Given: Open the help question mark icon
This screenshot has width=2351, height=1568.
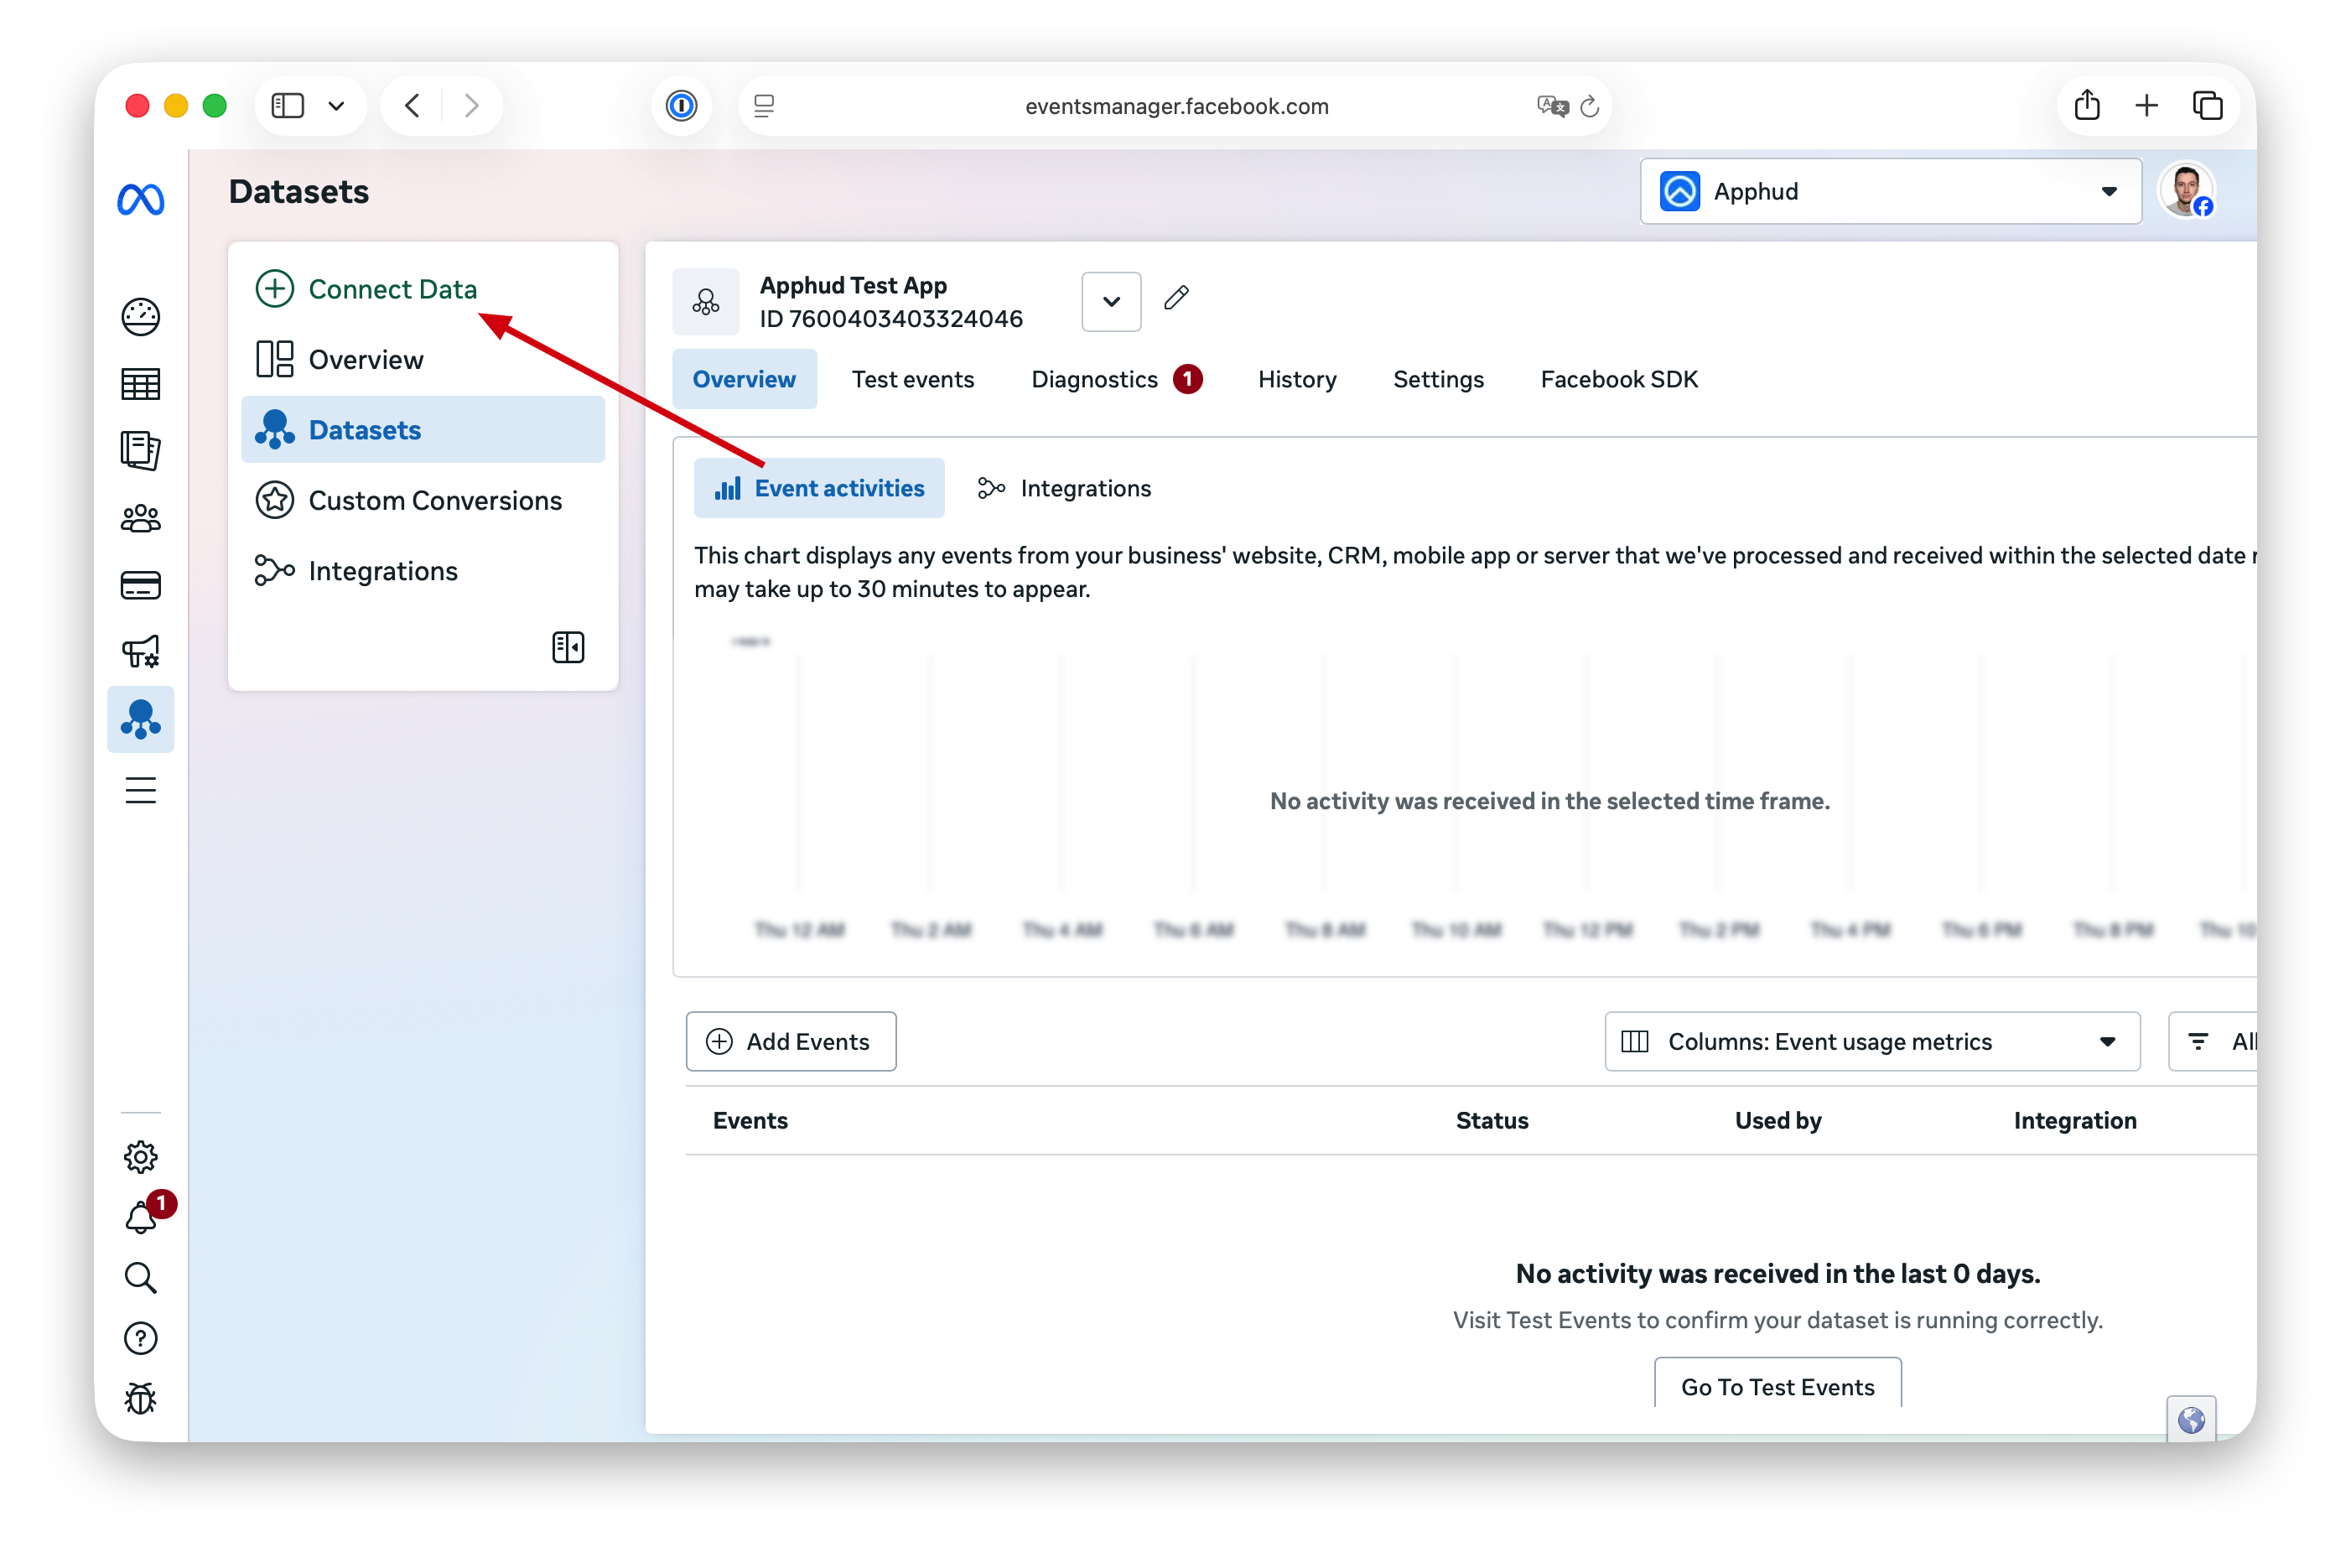Looking at the screenshot, I should (140, 1338).
